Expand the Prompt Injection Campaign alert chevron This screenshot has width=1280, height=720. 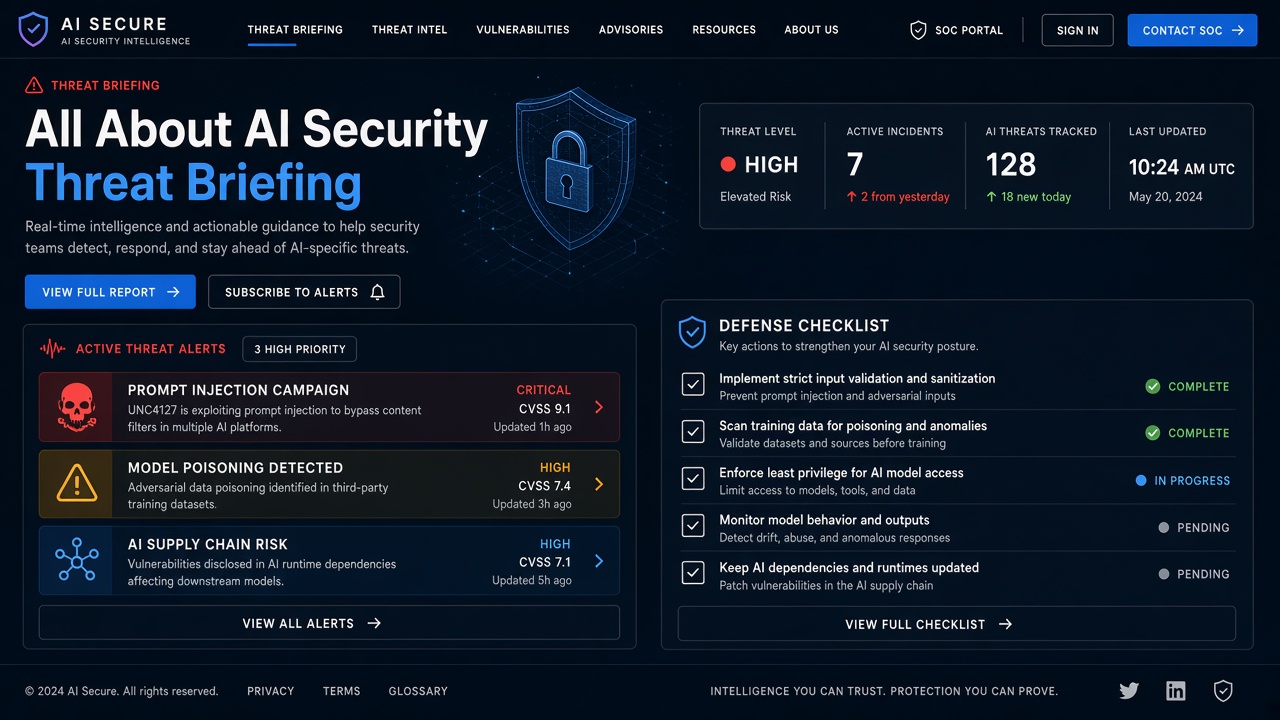pyautogui.click(x=599, y=407)
